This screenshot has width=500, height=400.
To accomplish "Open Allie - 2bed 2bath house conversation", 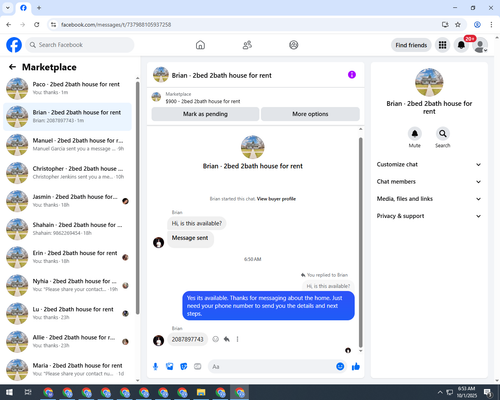I will (67, 341).
